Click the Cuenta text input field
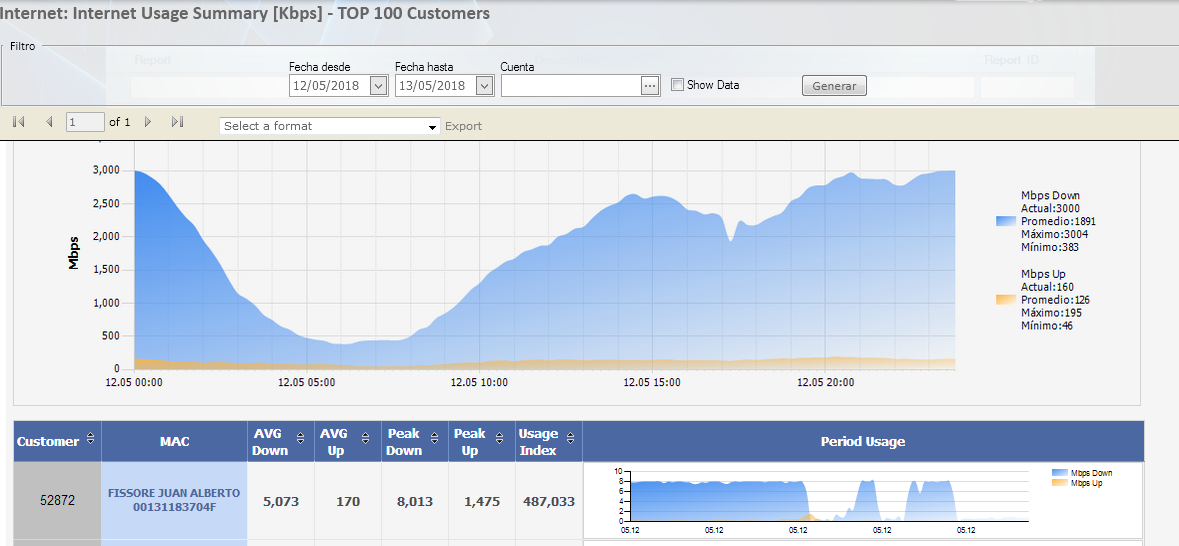Image resolution: width=1179 pixels, height=546 pixels. (x=570, y=86)
